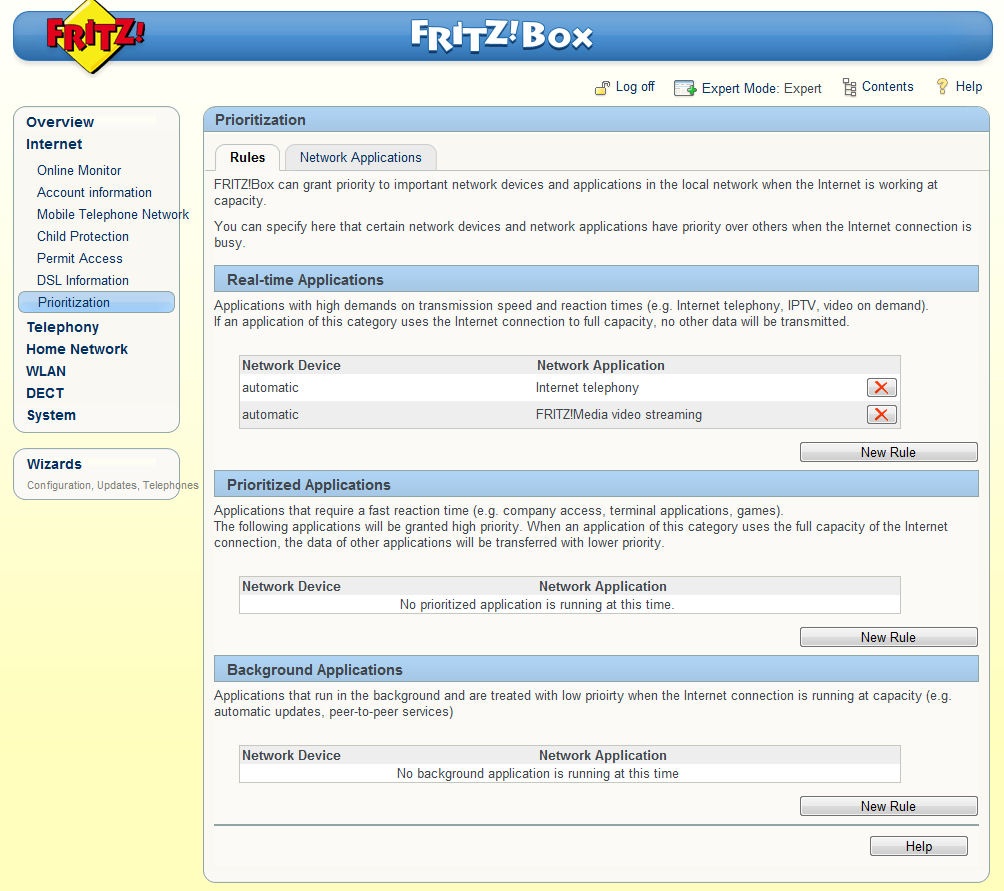This screenshot has height=891, width=1004.
Task: Click 'Configuration, Updates, Telephones' under Wizards
Action: pyautogui.click(x=113, y=485)
